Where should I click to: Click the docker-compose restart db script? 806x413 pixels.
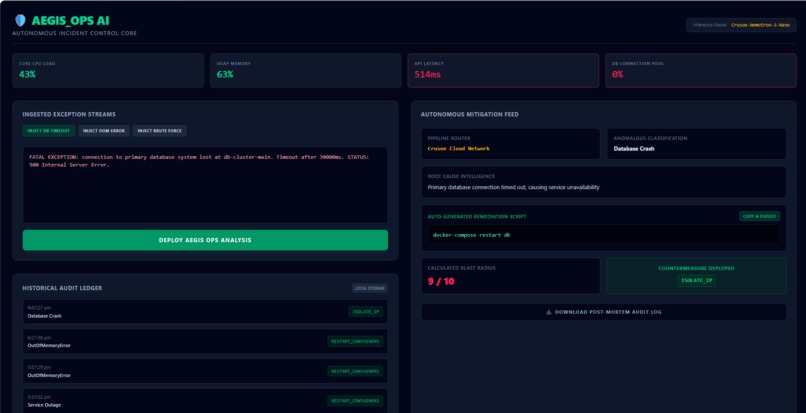click(471, 235)
